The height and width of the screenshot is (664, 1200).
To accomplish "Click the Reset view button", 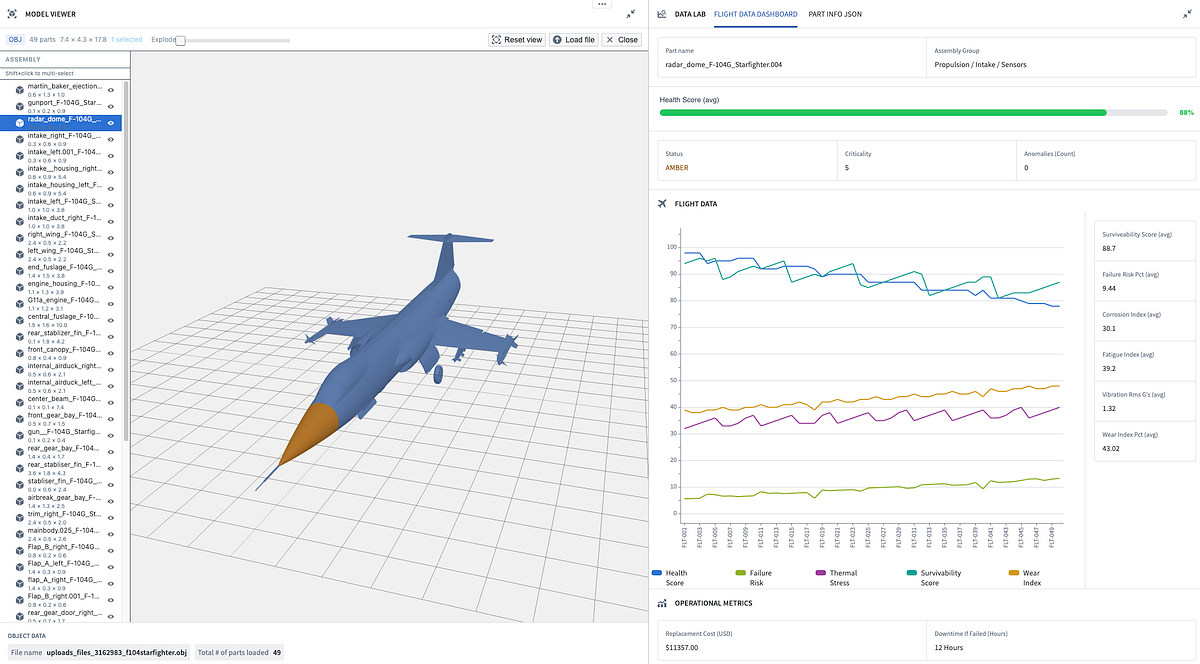I will coord(517,40).
